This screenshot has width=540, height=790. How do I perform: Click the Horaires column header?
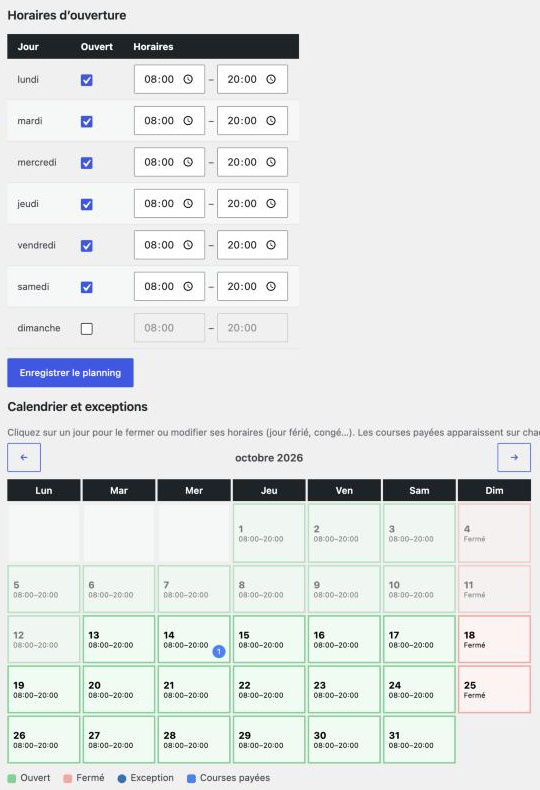153,46
